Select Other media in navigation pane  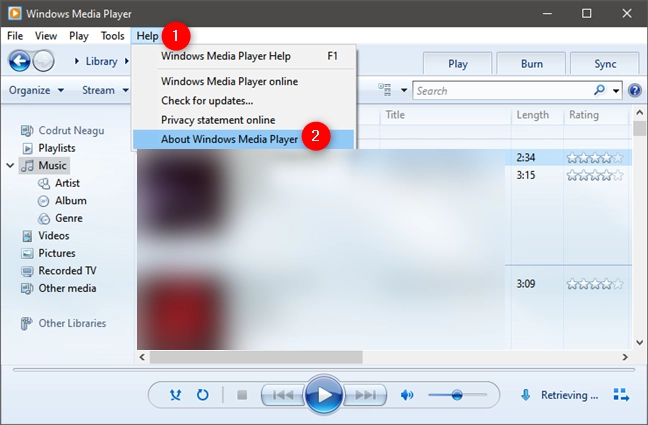[x=59, y=288]
